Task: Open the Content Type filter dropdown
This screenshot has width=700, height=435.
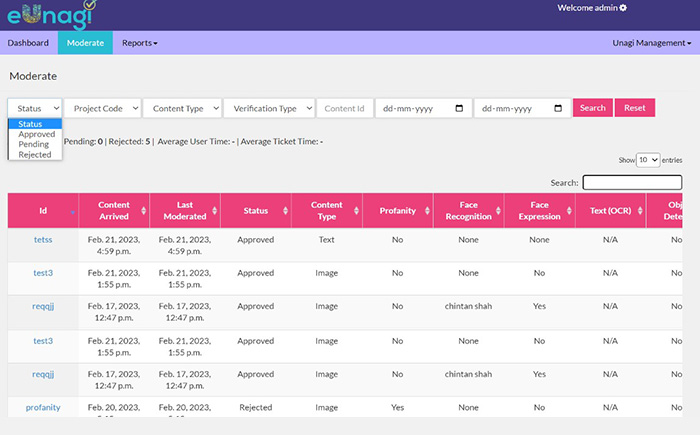Action: [182, 108]
